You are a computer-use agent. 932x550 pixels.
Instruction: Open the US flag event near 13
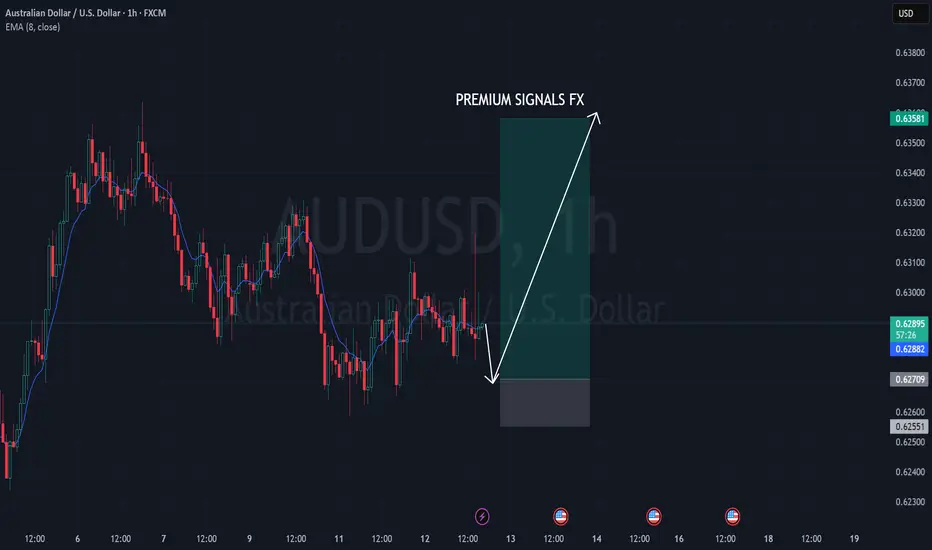coord(560,516)
